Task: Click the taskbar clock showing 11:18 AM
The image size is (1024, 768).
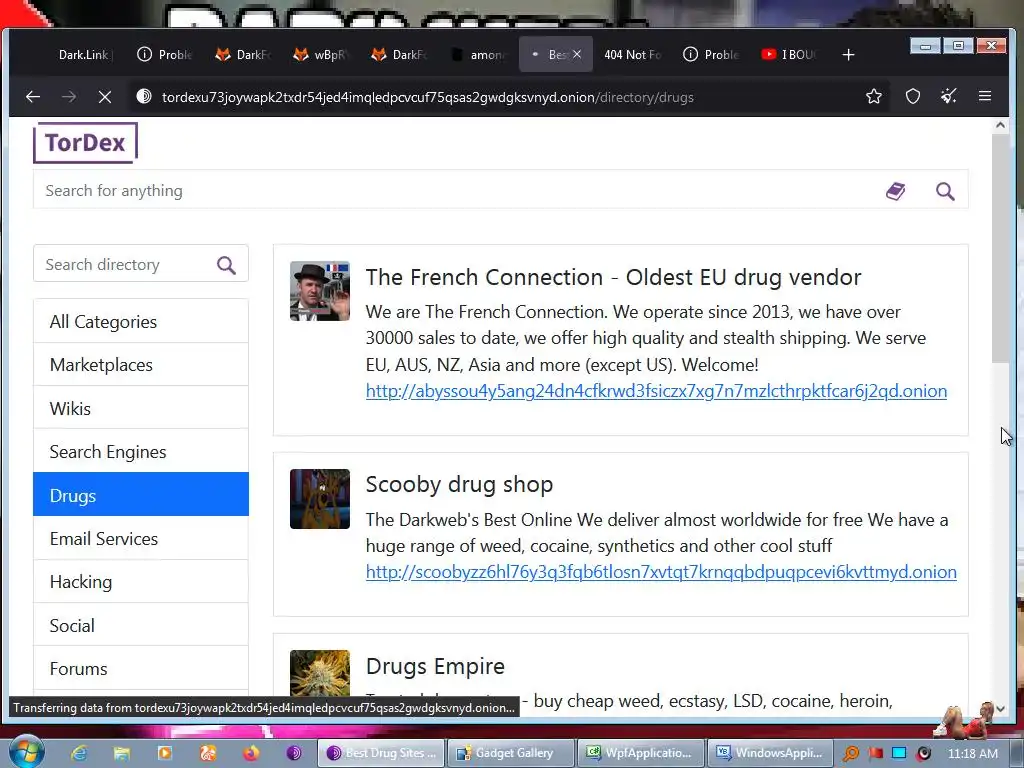Action: [x=972, y=754]
